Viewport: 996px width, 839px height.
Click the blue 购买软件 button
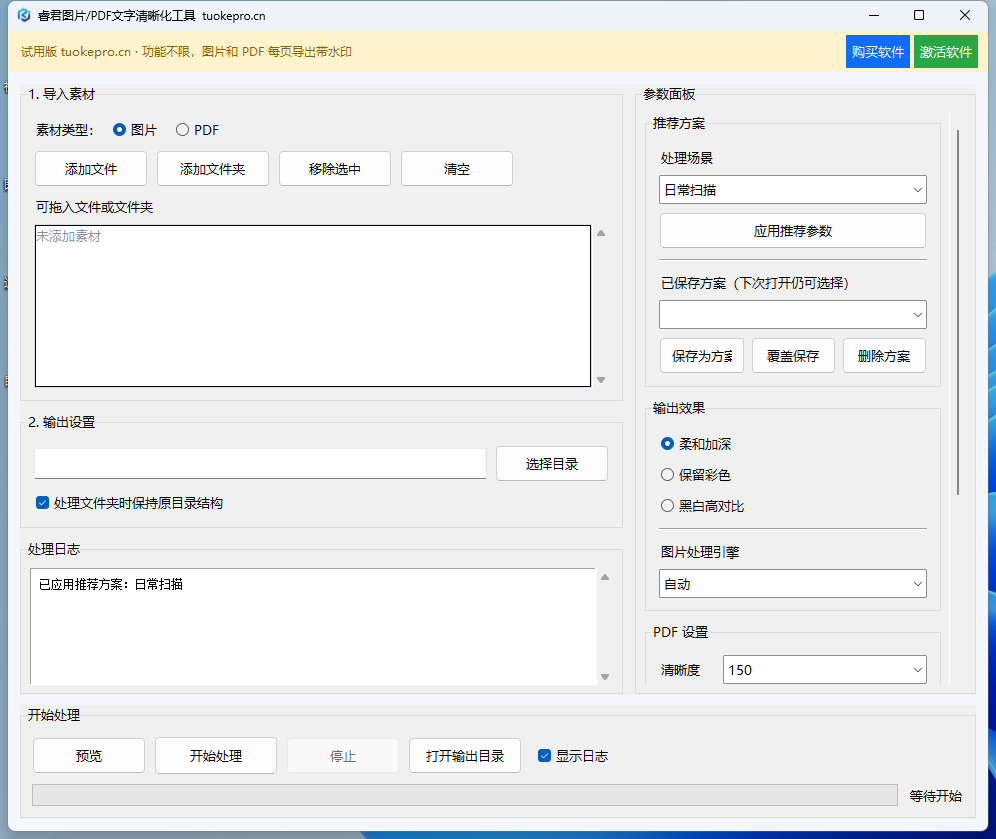878,51
